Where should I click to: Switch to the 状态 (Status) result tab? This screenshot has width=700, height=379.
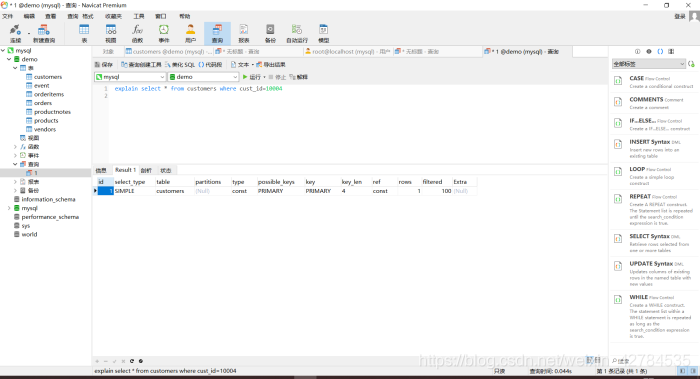(x=166, y=170)
